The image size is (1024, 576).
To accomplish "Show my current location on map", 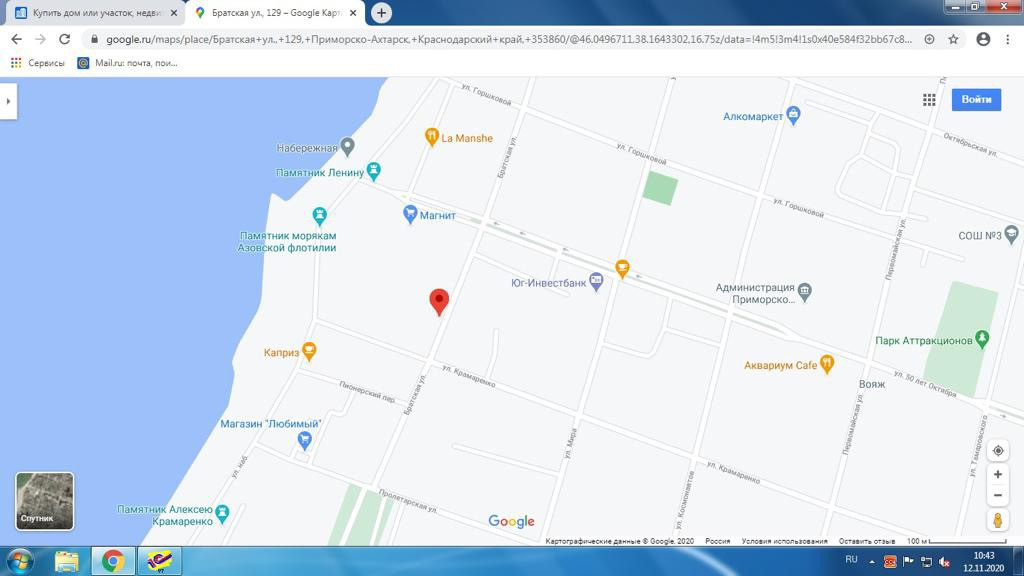I will [997, 451].
